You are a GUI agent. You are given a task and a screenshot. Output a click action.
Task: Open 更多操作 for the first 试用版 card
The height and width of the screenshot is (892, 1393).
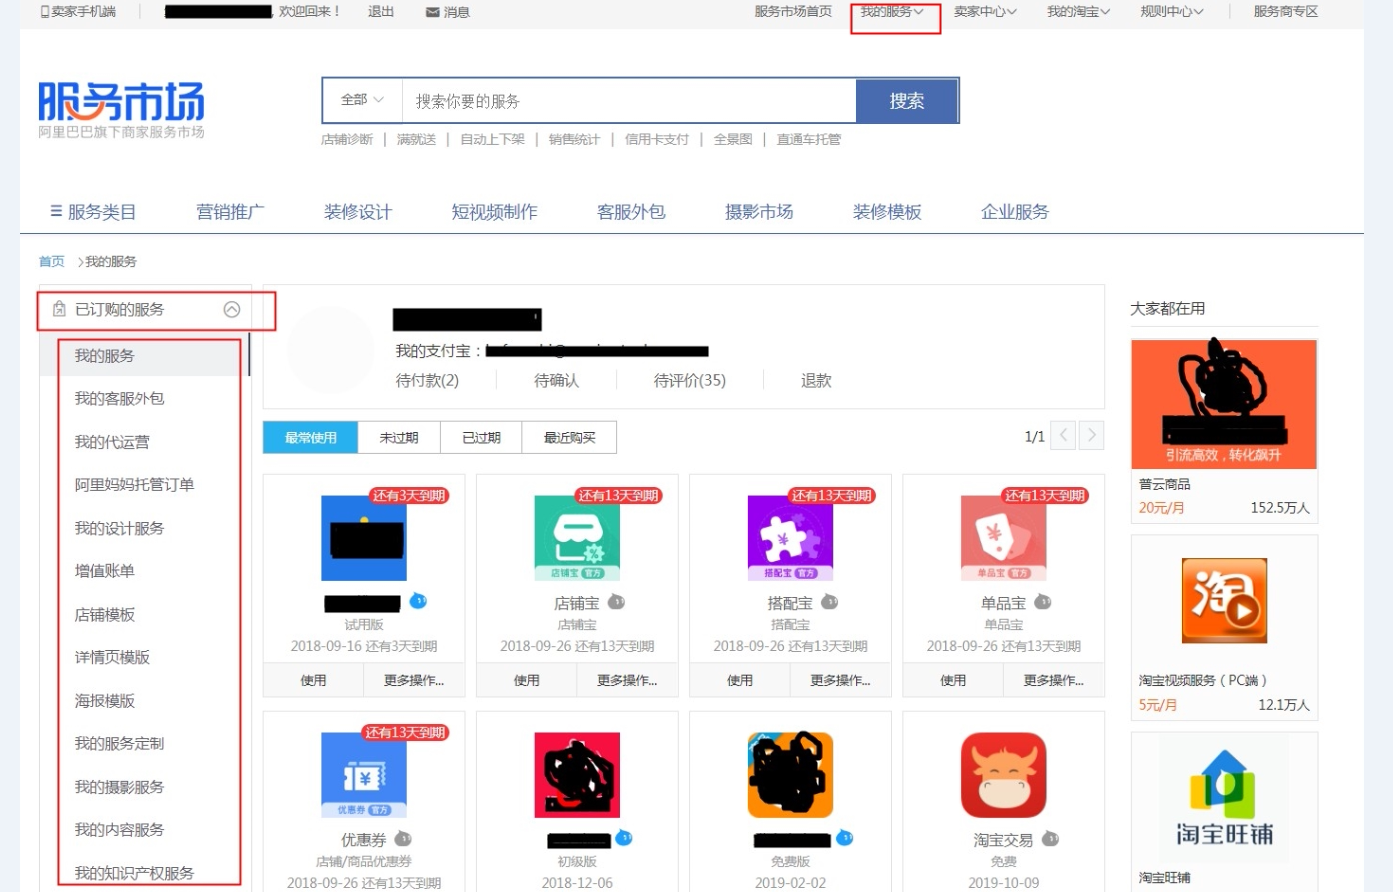(414, 680)
